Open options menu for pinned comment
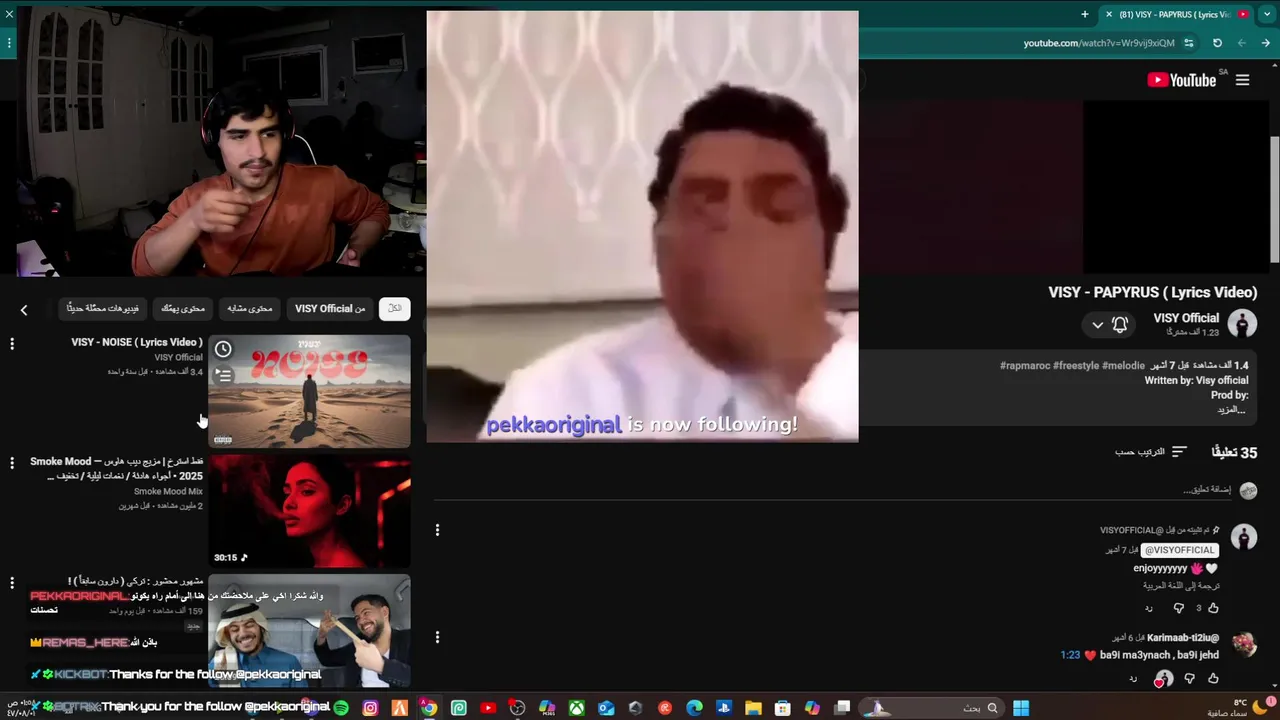This screenshot has height=720, width=1280. 437,530
